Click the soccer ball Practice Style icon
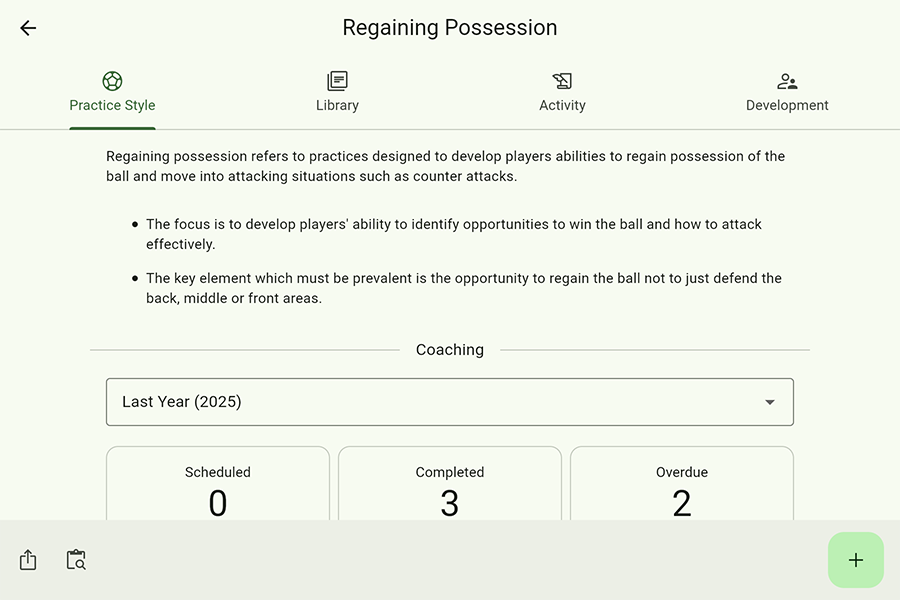Screen dimensions: 900x600 (112, 81)
